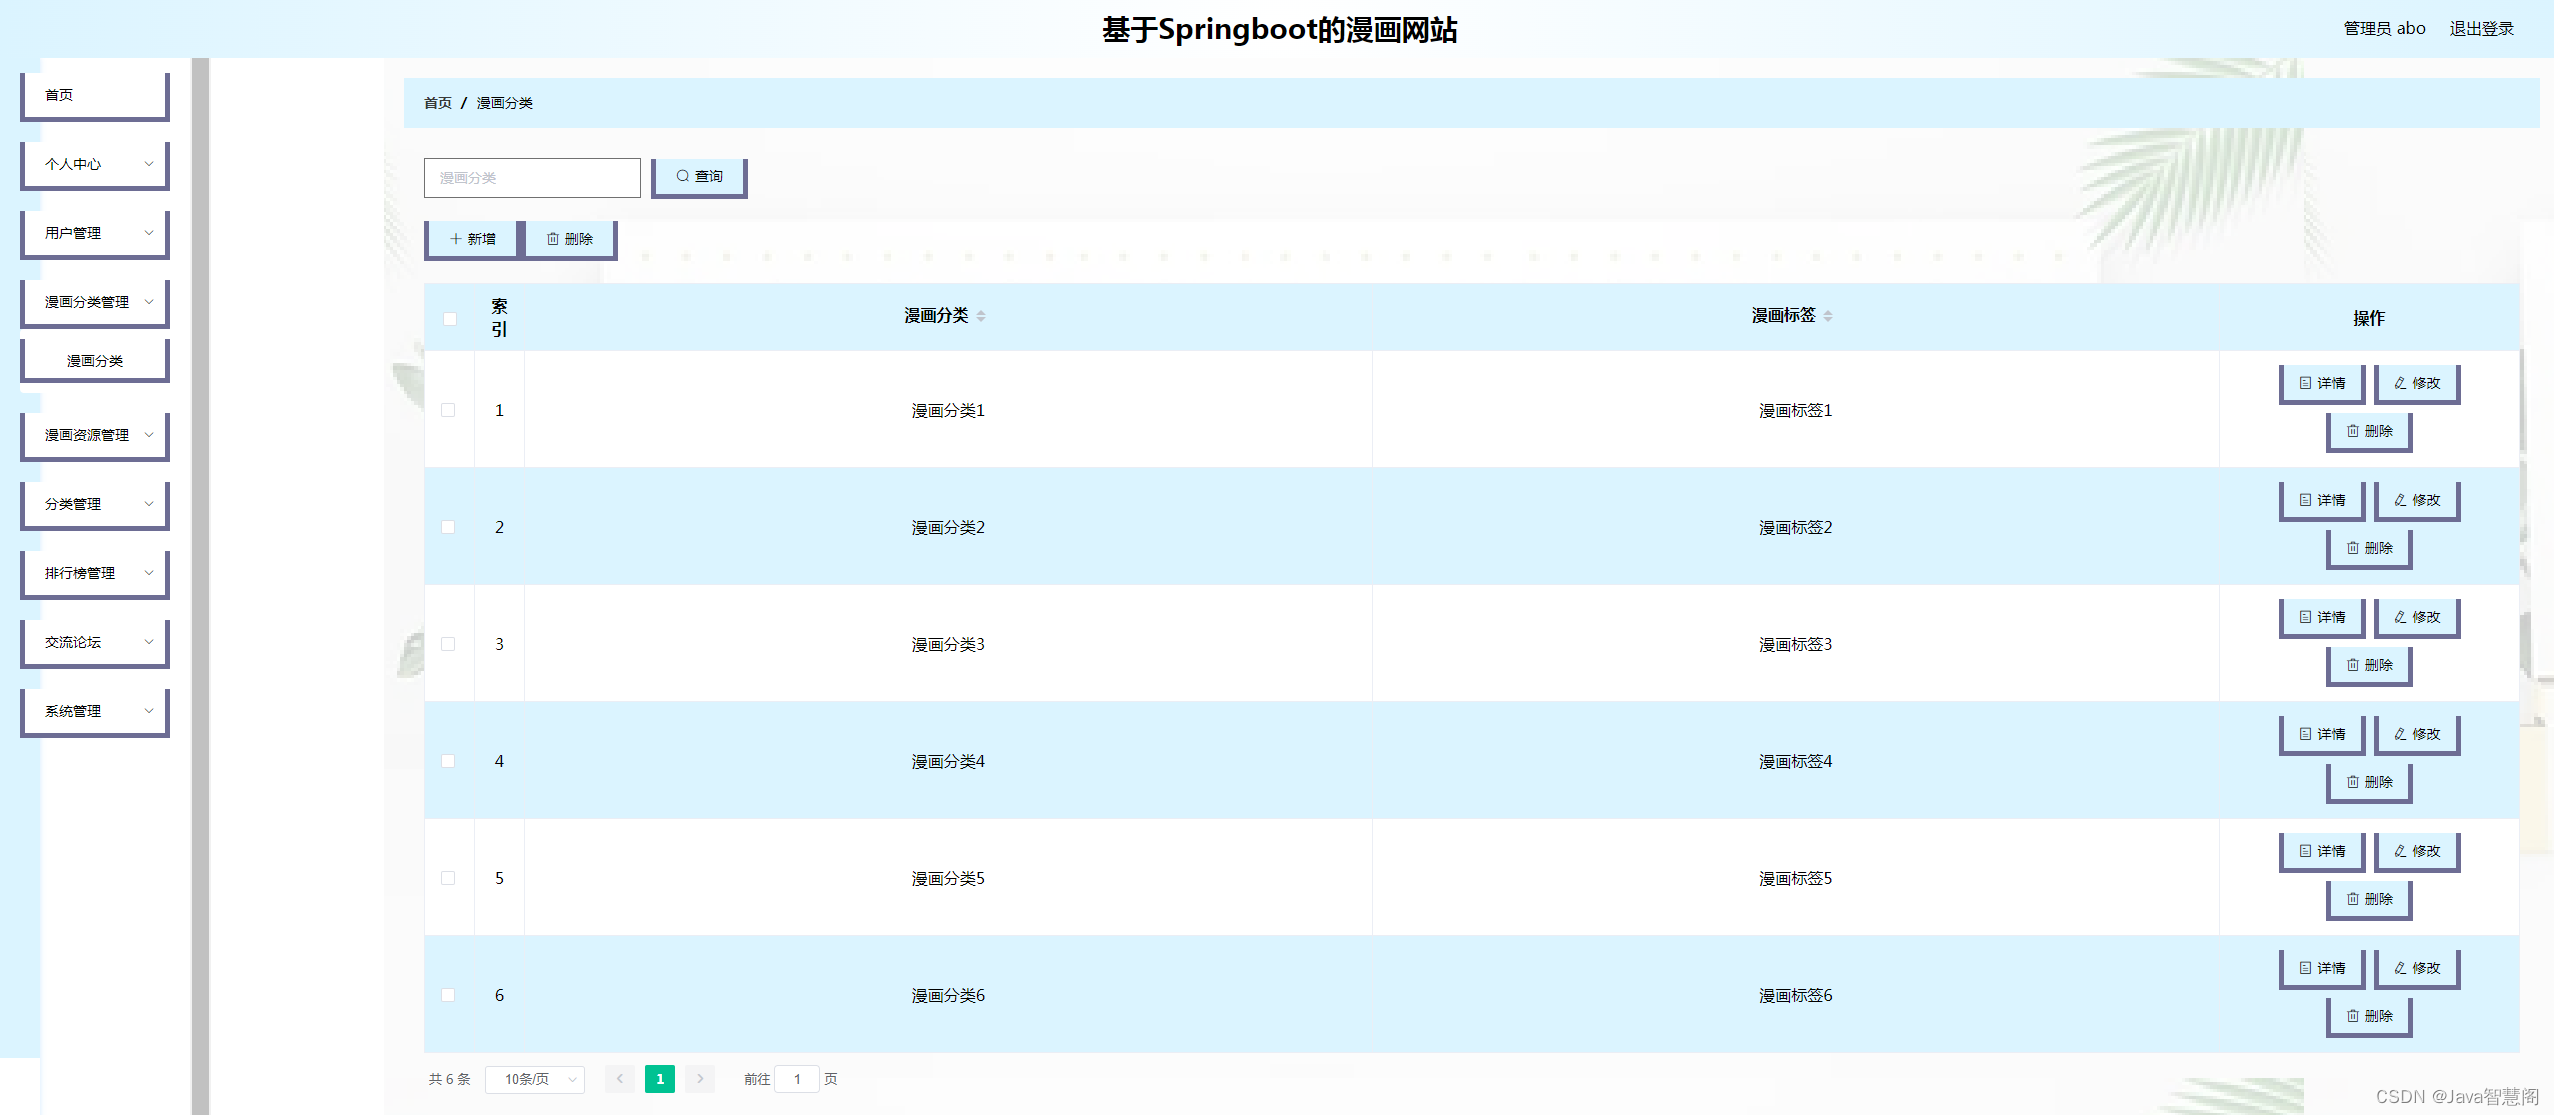Click the trash 删除 button beside 新增
This screenshot has height=1115, width=2554.
pos(569,239)
